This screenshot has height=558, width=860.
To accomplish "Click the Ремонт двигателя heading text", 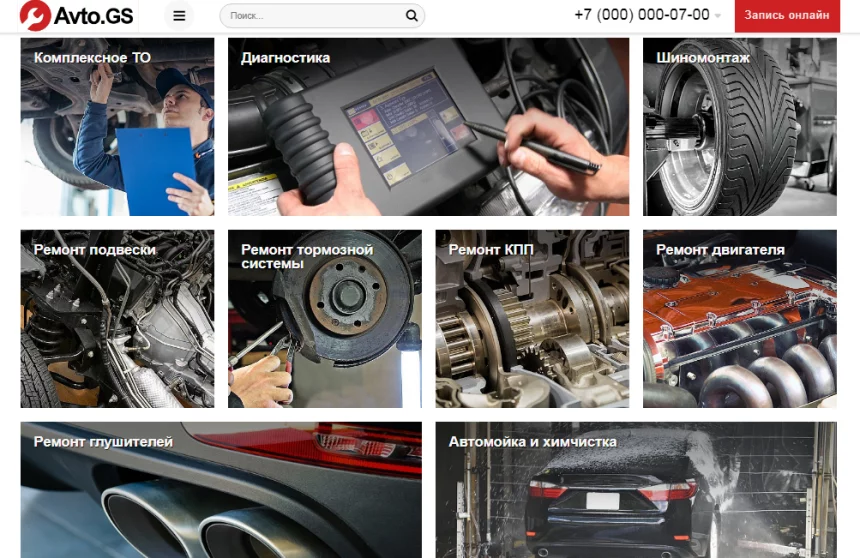I will [x=720, y=250].
